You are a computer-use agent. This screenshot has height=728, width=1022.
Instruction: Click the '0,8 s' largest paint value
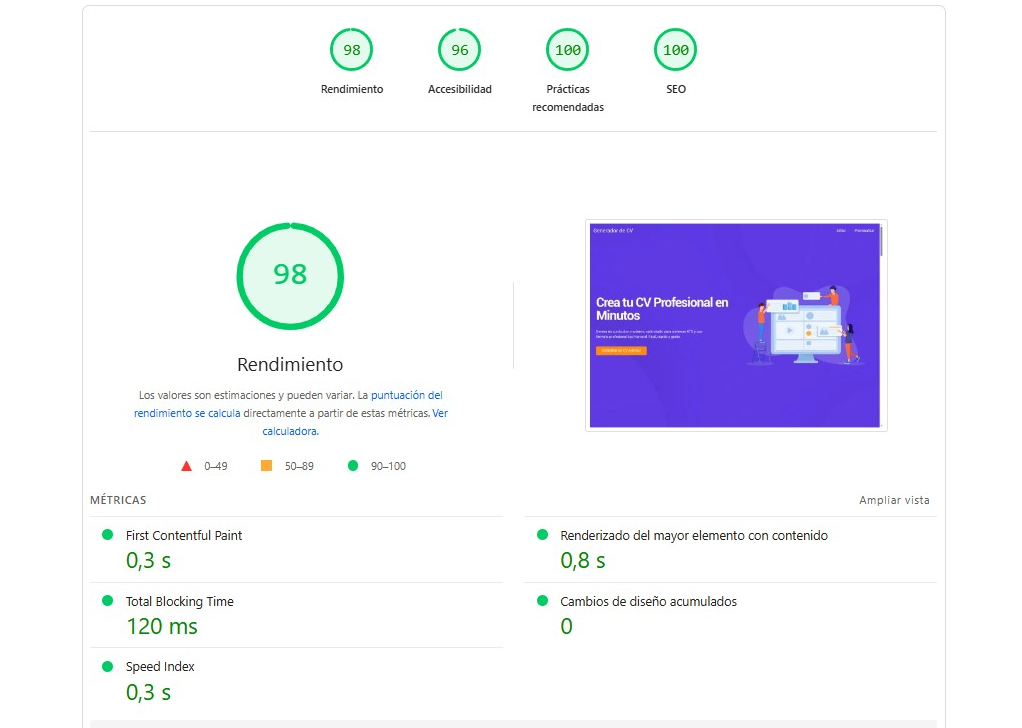pos(583,561)
